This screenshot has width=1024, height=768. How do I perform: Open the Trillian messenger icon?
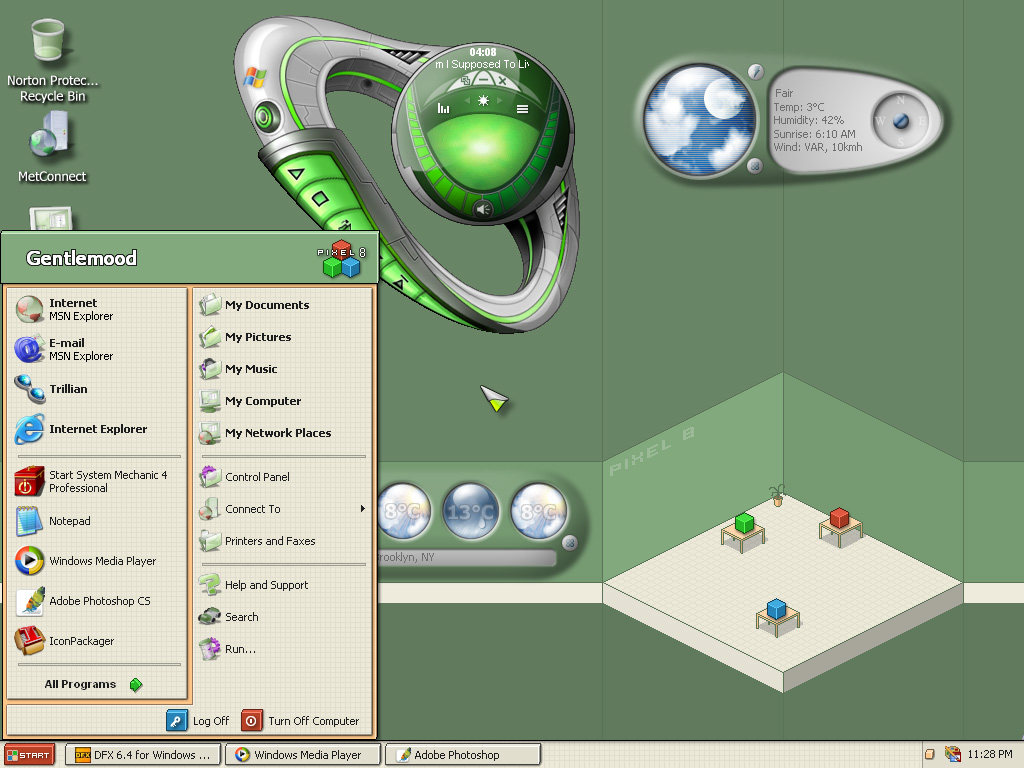(30, 389)
